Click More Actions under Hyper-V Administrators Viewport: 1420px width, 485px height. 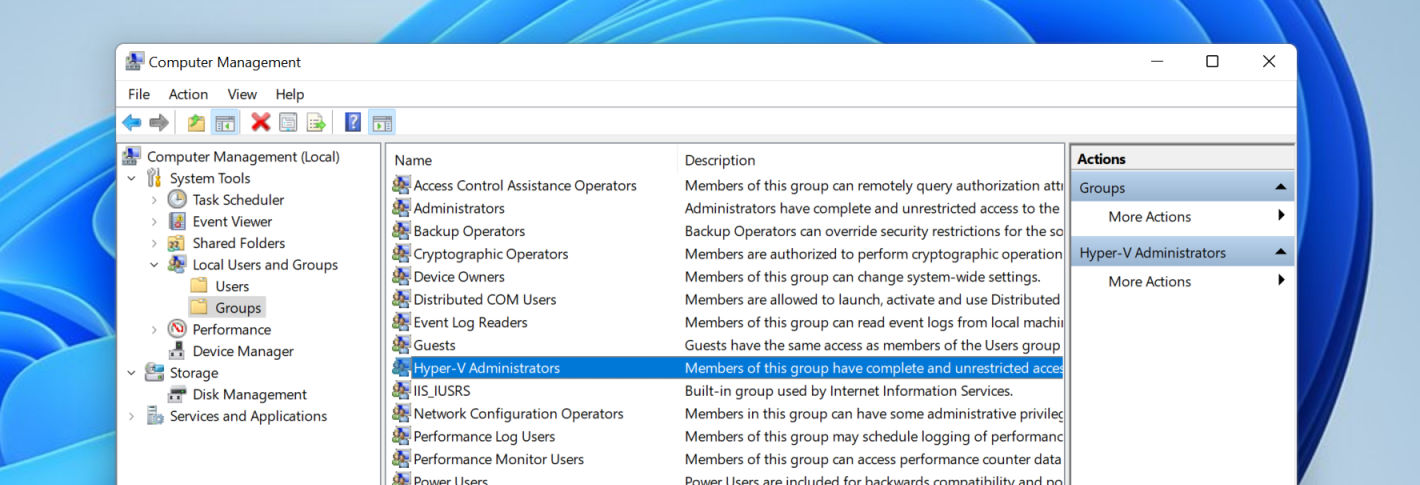pyautogui.click(x=1149, y=281)
